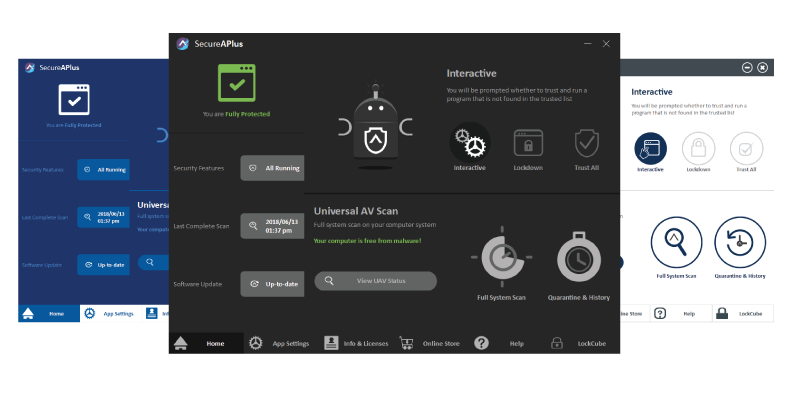Select Trust All shield icon in dark window
This screenshot has width=800, height=400.
pos(587,143)
